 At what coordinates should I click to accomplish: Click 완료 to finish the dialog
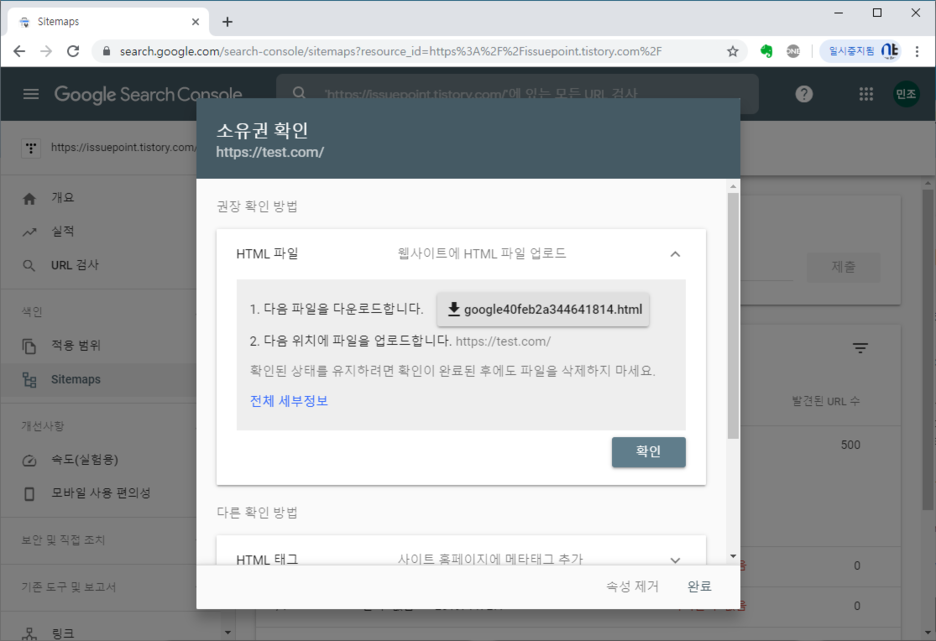pyautogui.click(x=699, y=587)
